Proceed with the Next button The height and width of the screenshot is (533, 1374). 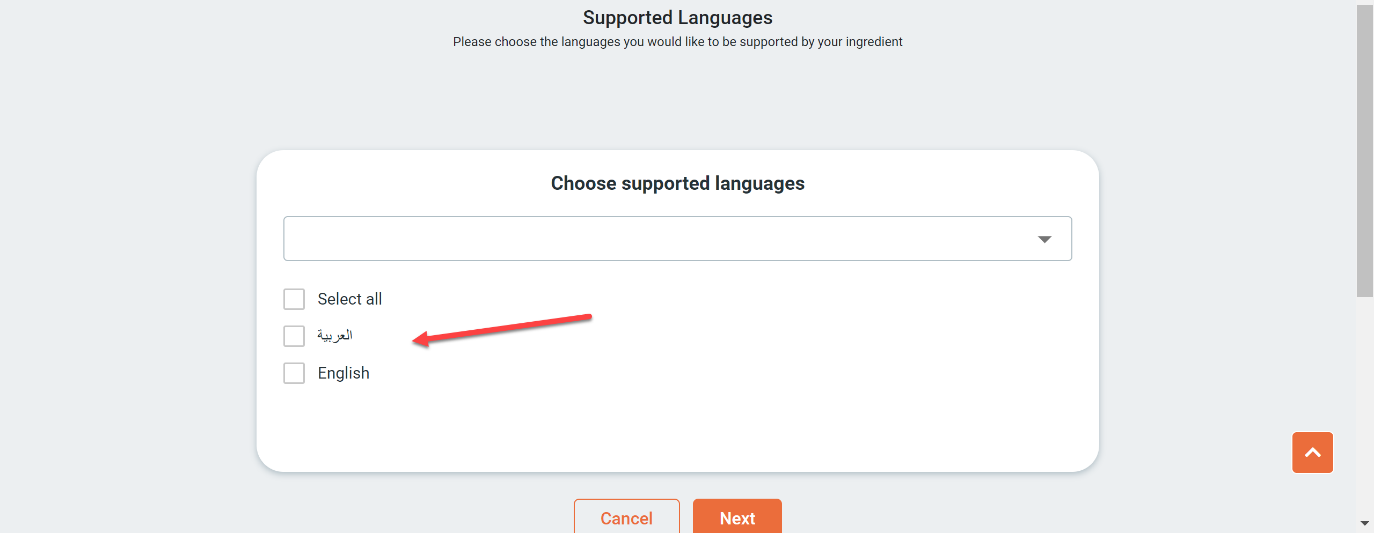coord(737,517)
